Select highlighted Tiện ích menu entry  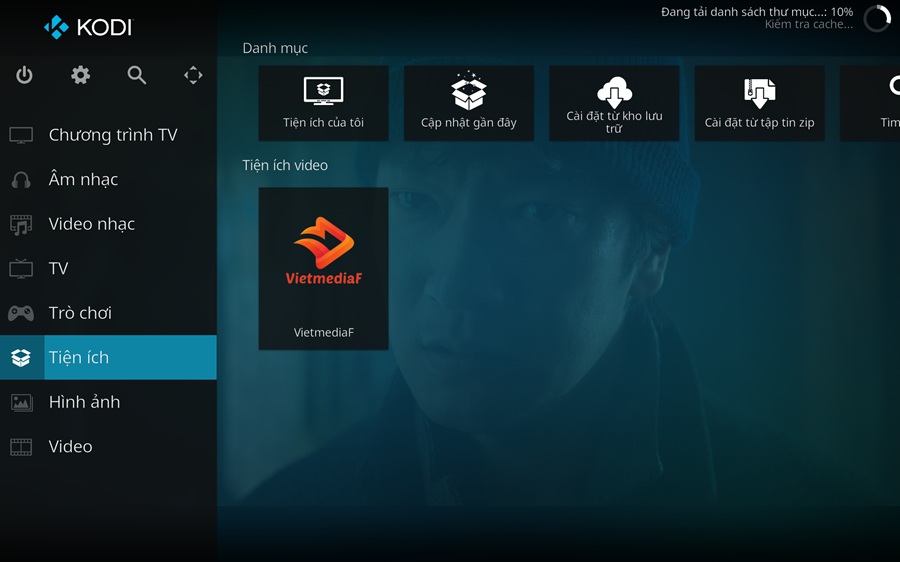[x=108, y=358]
